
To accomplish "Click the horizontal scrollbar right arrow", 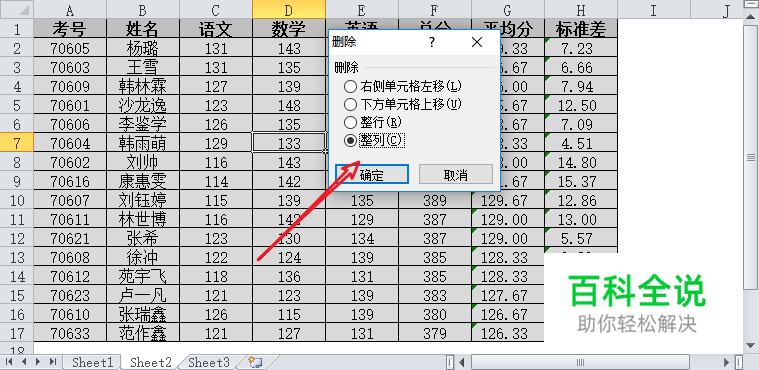I will [x=727, y=362].
